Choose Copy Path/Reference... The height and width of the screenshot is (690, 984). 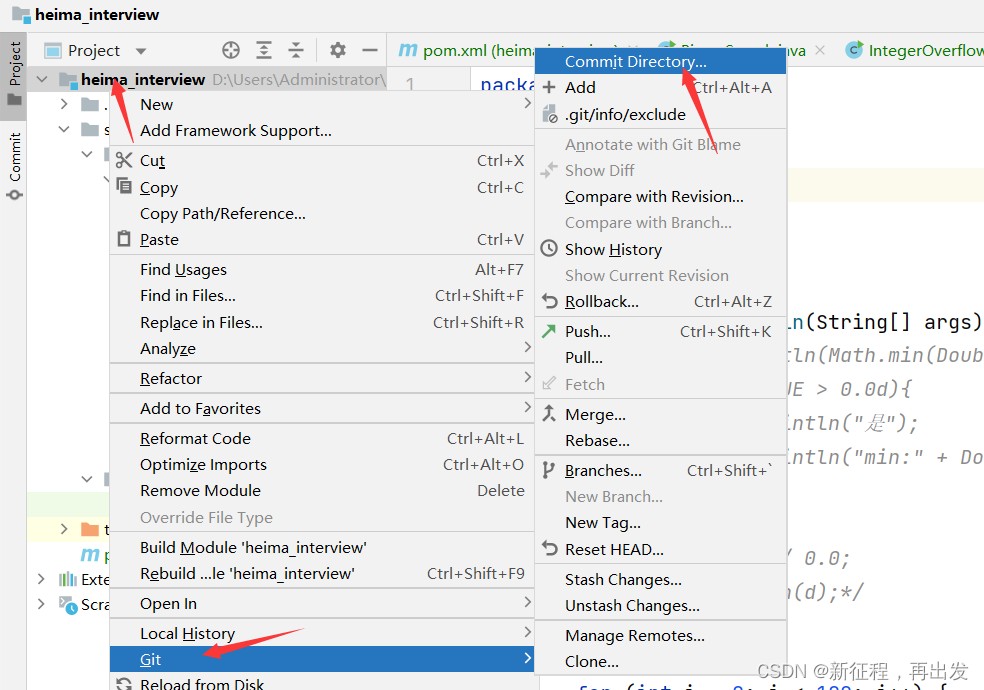pyautogui.click(x=322, y=213)
